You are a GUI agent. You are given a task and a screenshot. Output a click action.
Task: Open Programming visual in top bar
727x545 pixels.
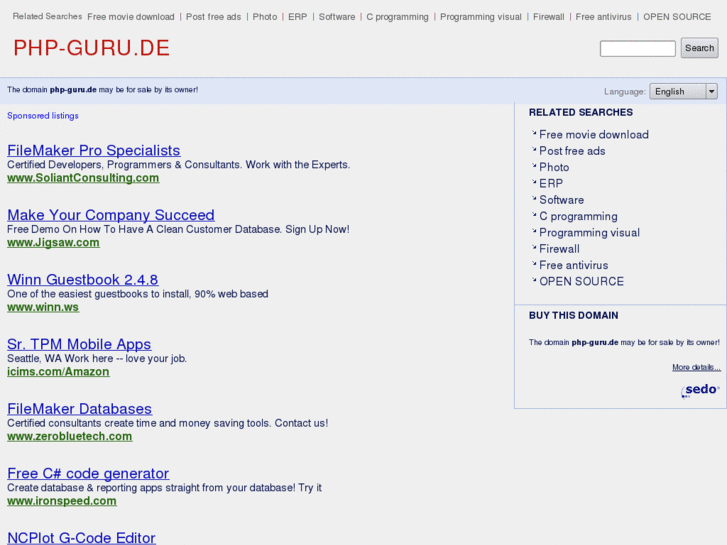[481, 17]
